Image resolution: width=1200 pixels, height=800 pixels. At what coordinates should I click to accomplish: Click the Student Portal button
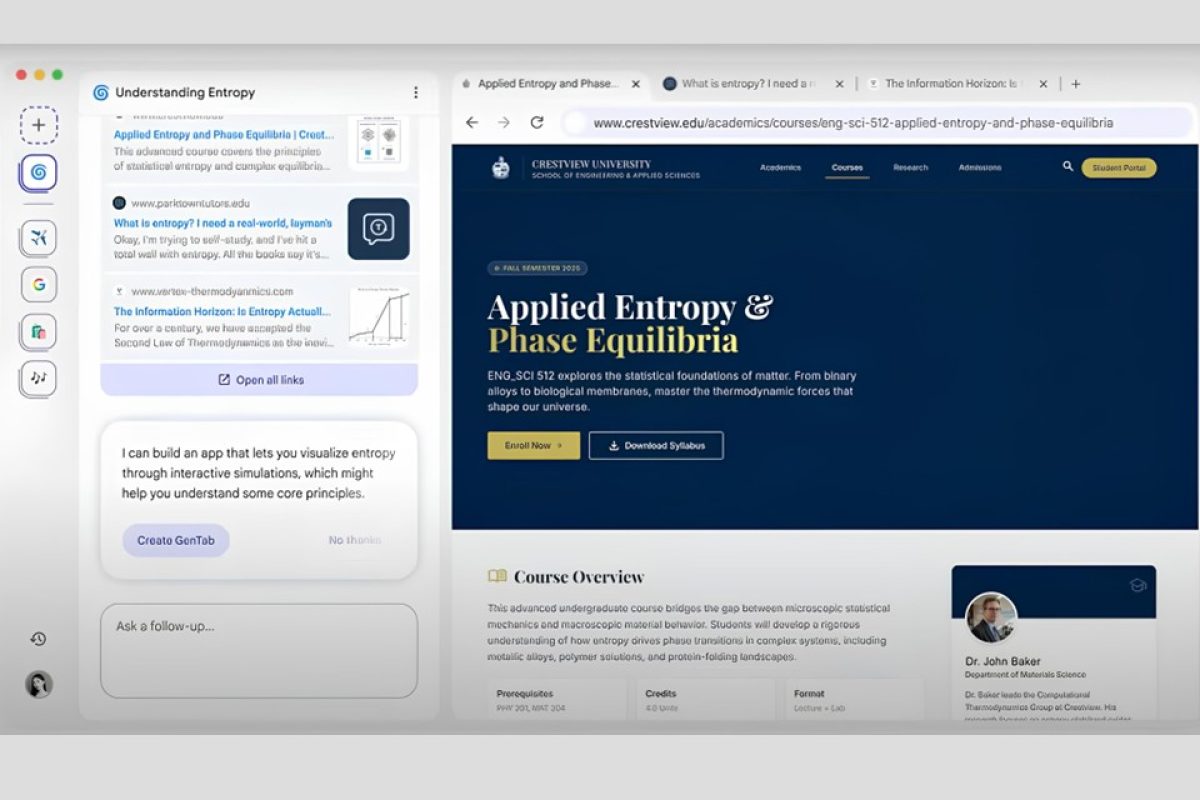coord(1119,168)
